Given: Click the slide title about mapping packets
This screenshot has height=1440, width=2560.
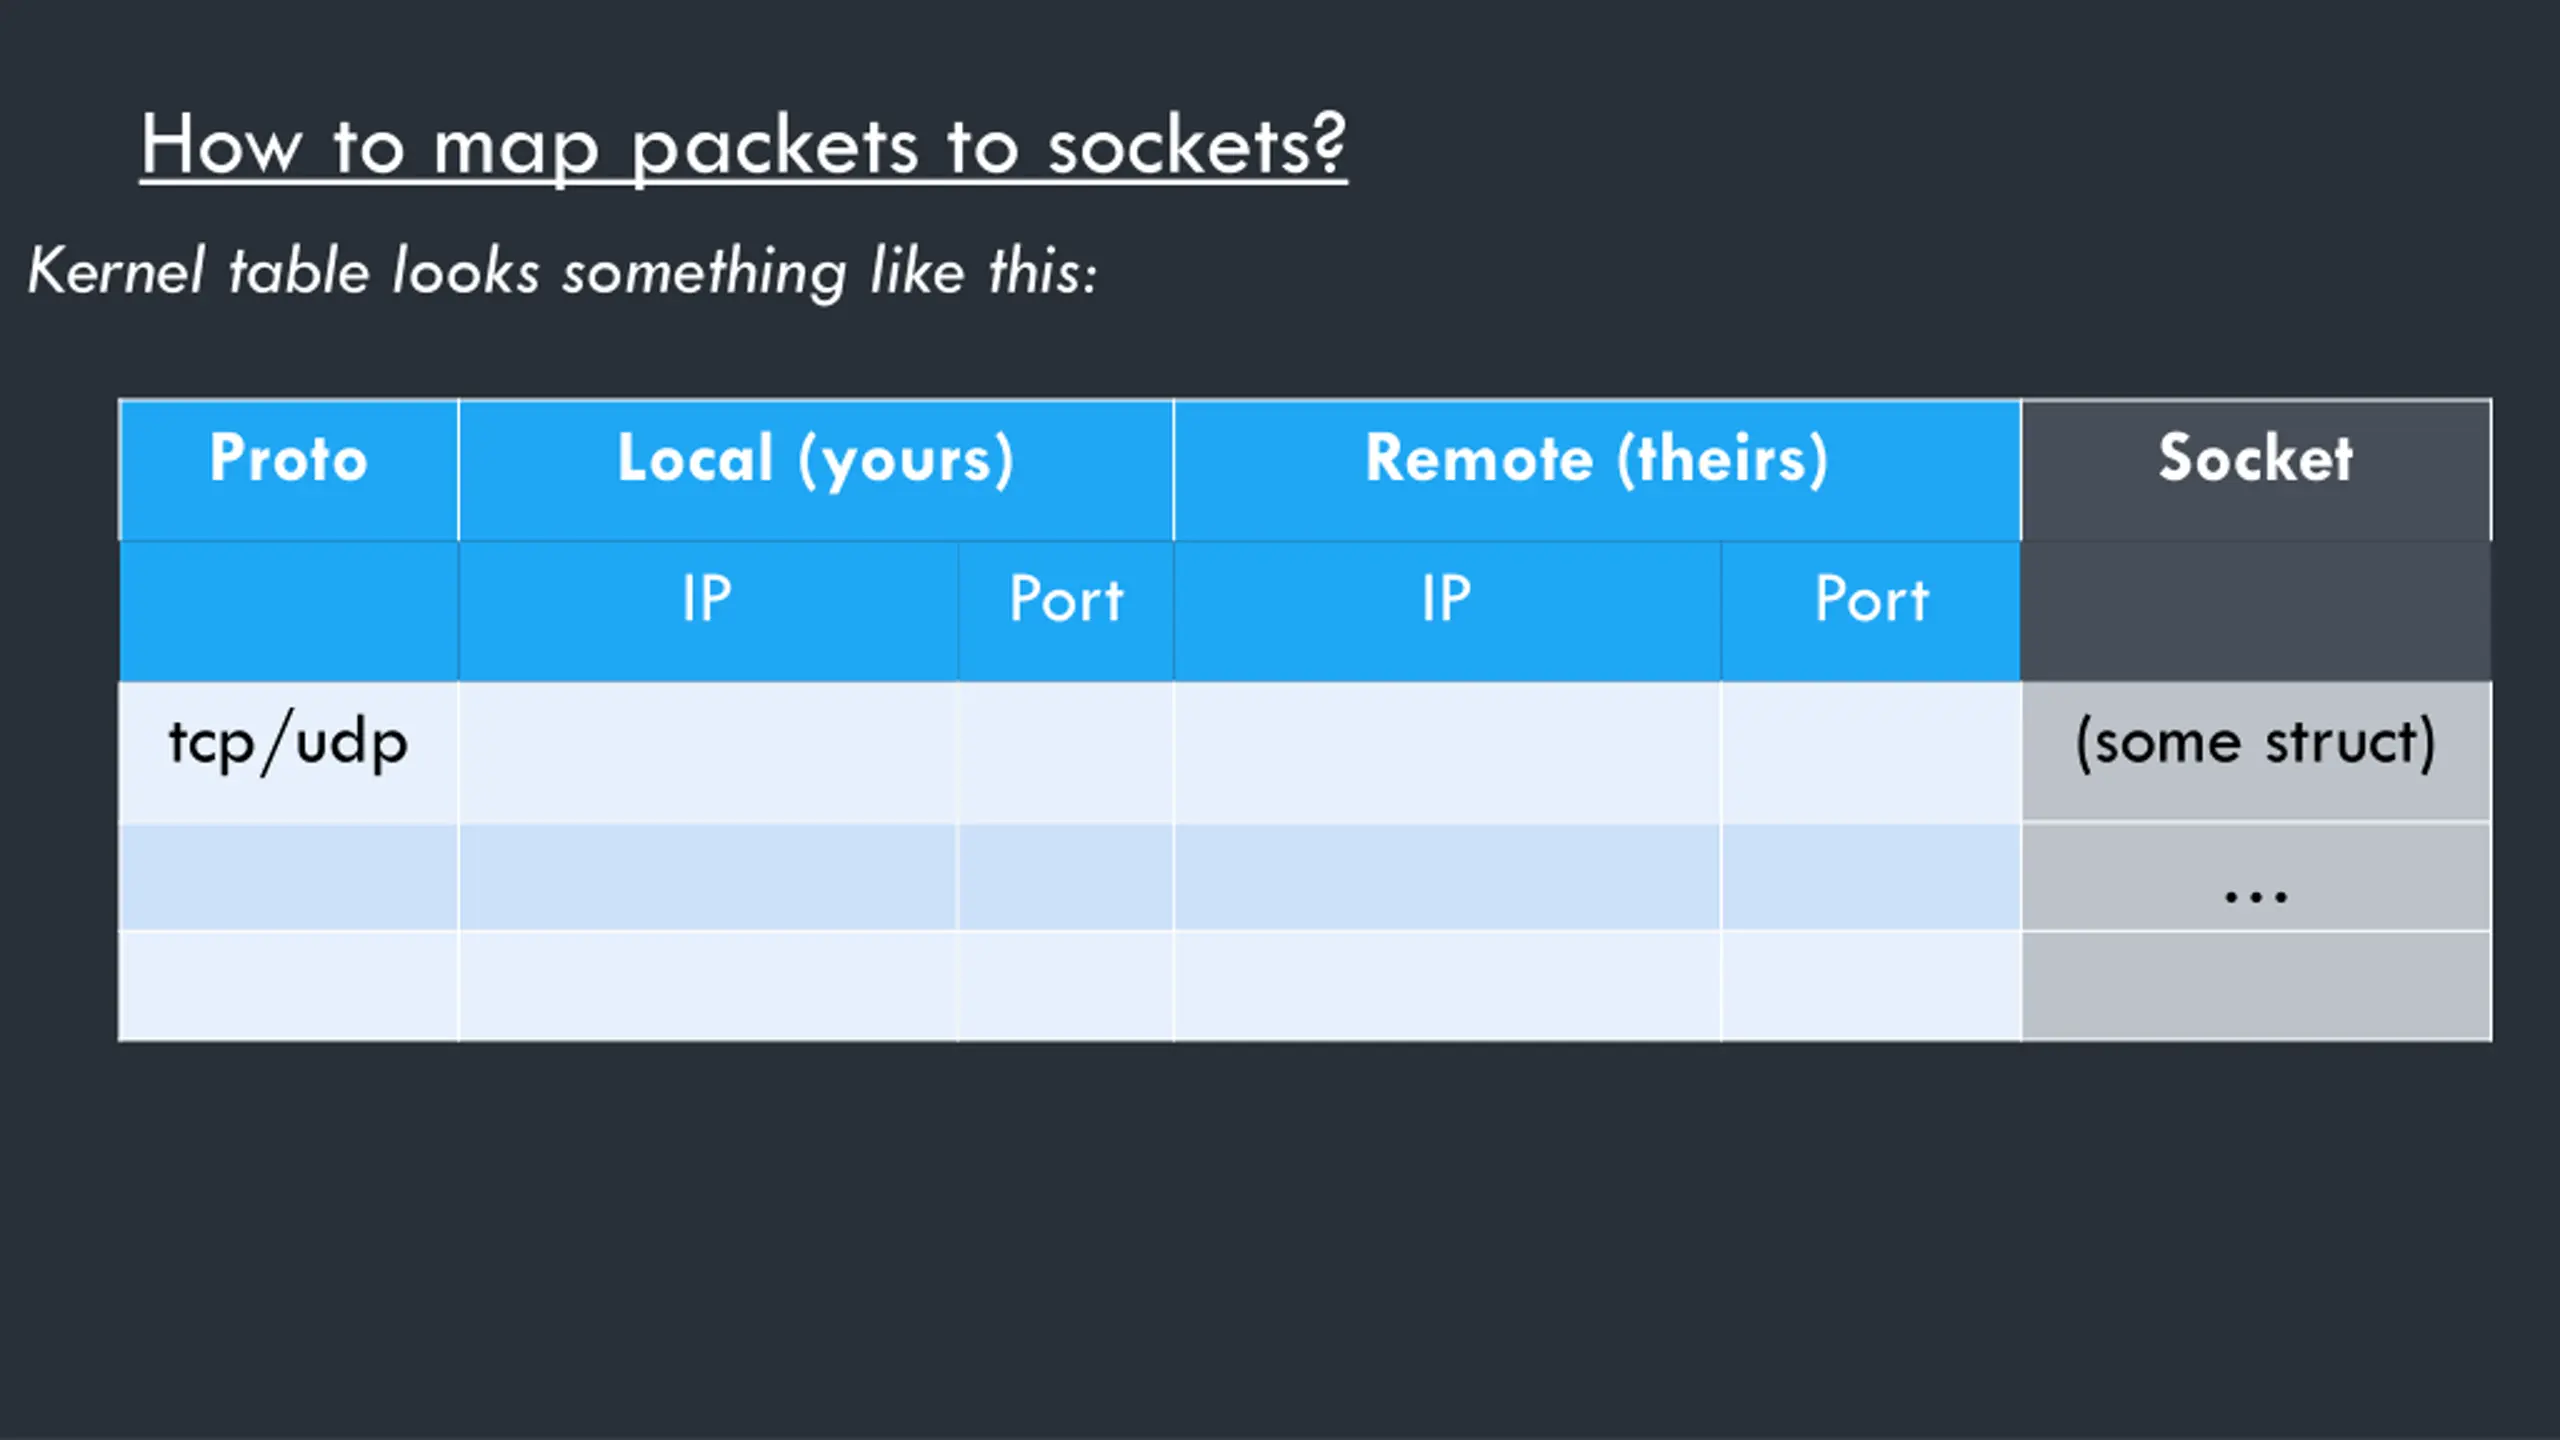Looking at the screenshot, I should (743, 147).
